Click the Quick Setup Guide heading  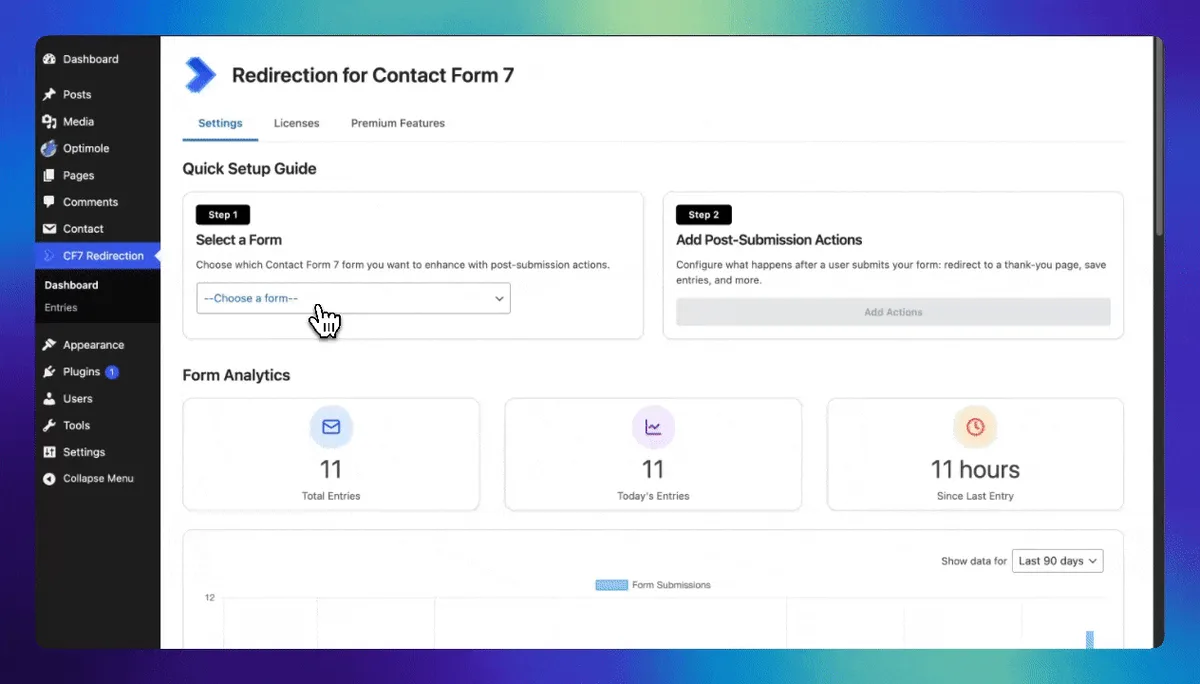tap(249, 169)
